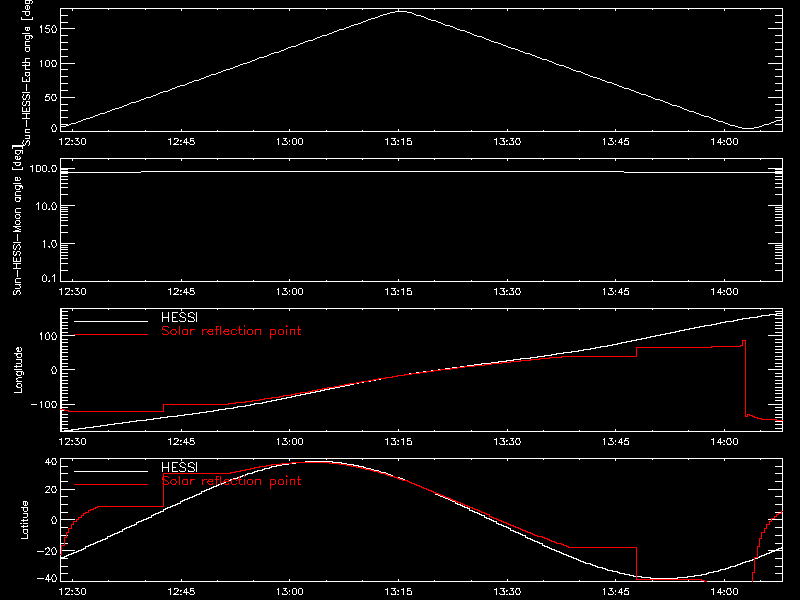Click the -100 tick on Longitude axis
The image size is (800, 600).
[x=44, y=404]
